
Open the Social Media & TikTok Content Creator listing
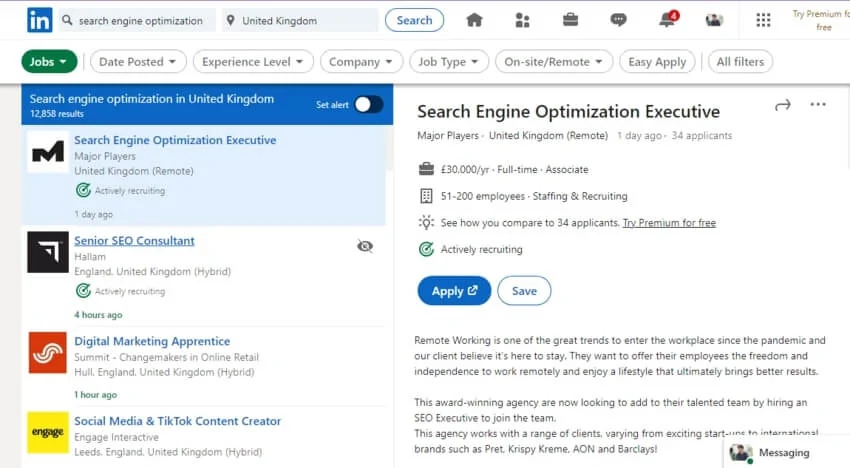177,421
